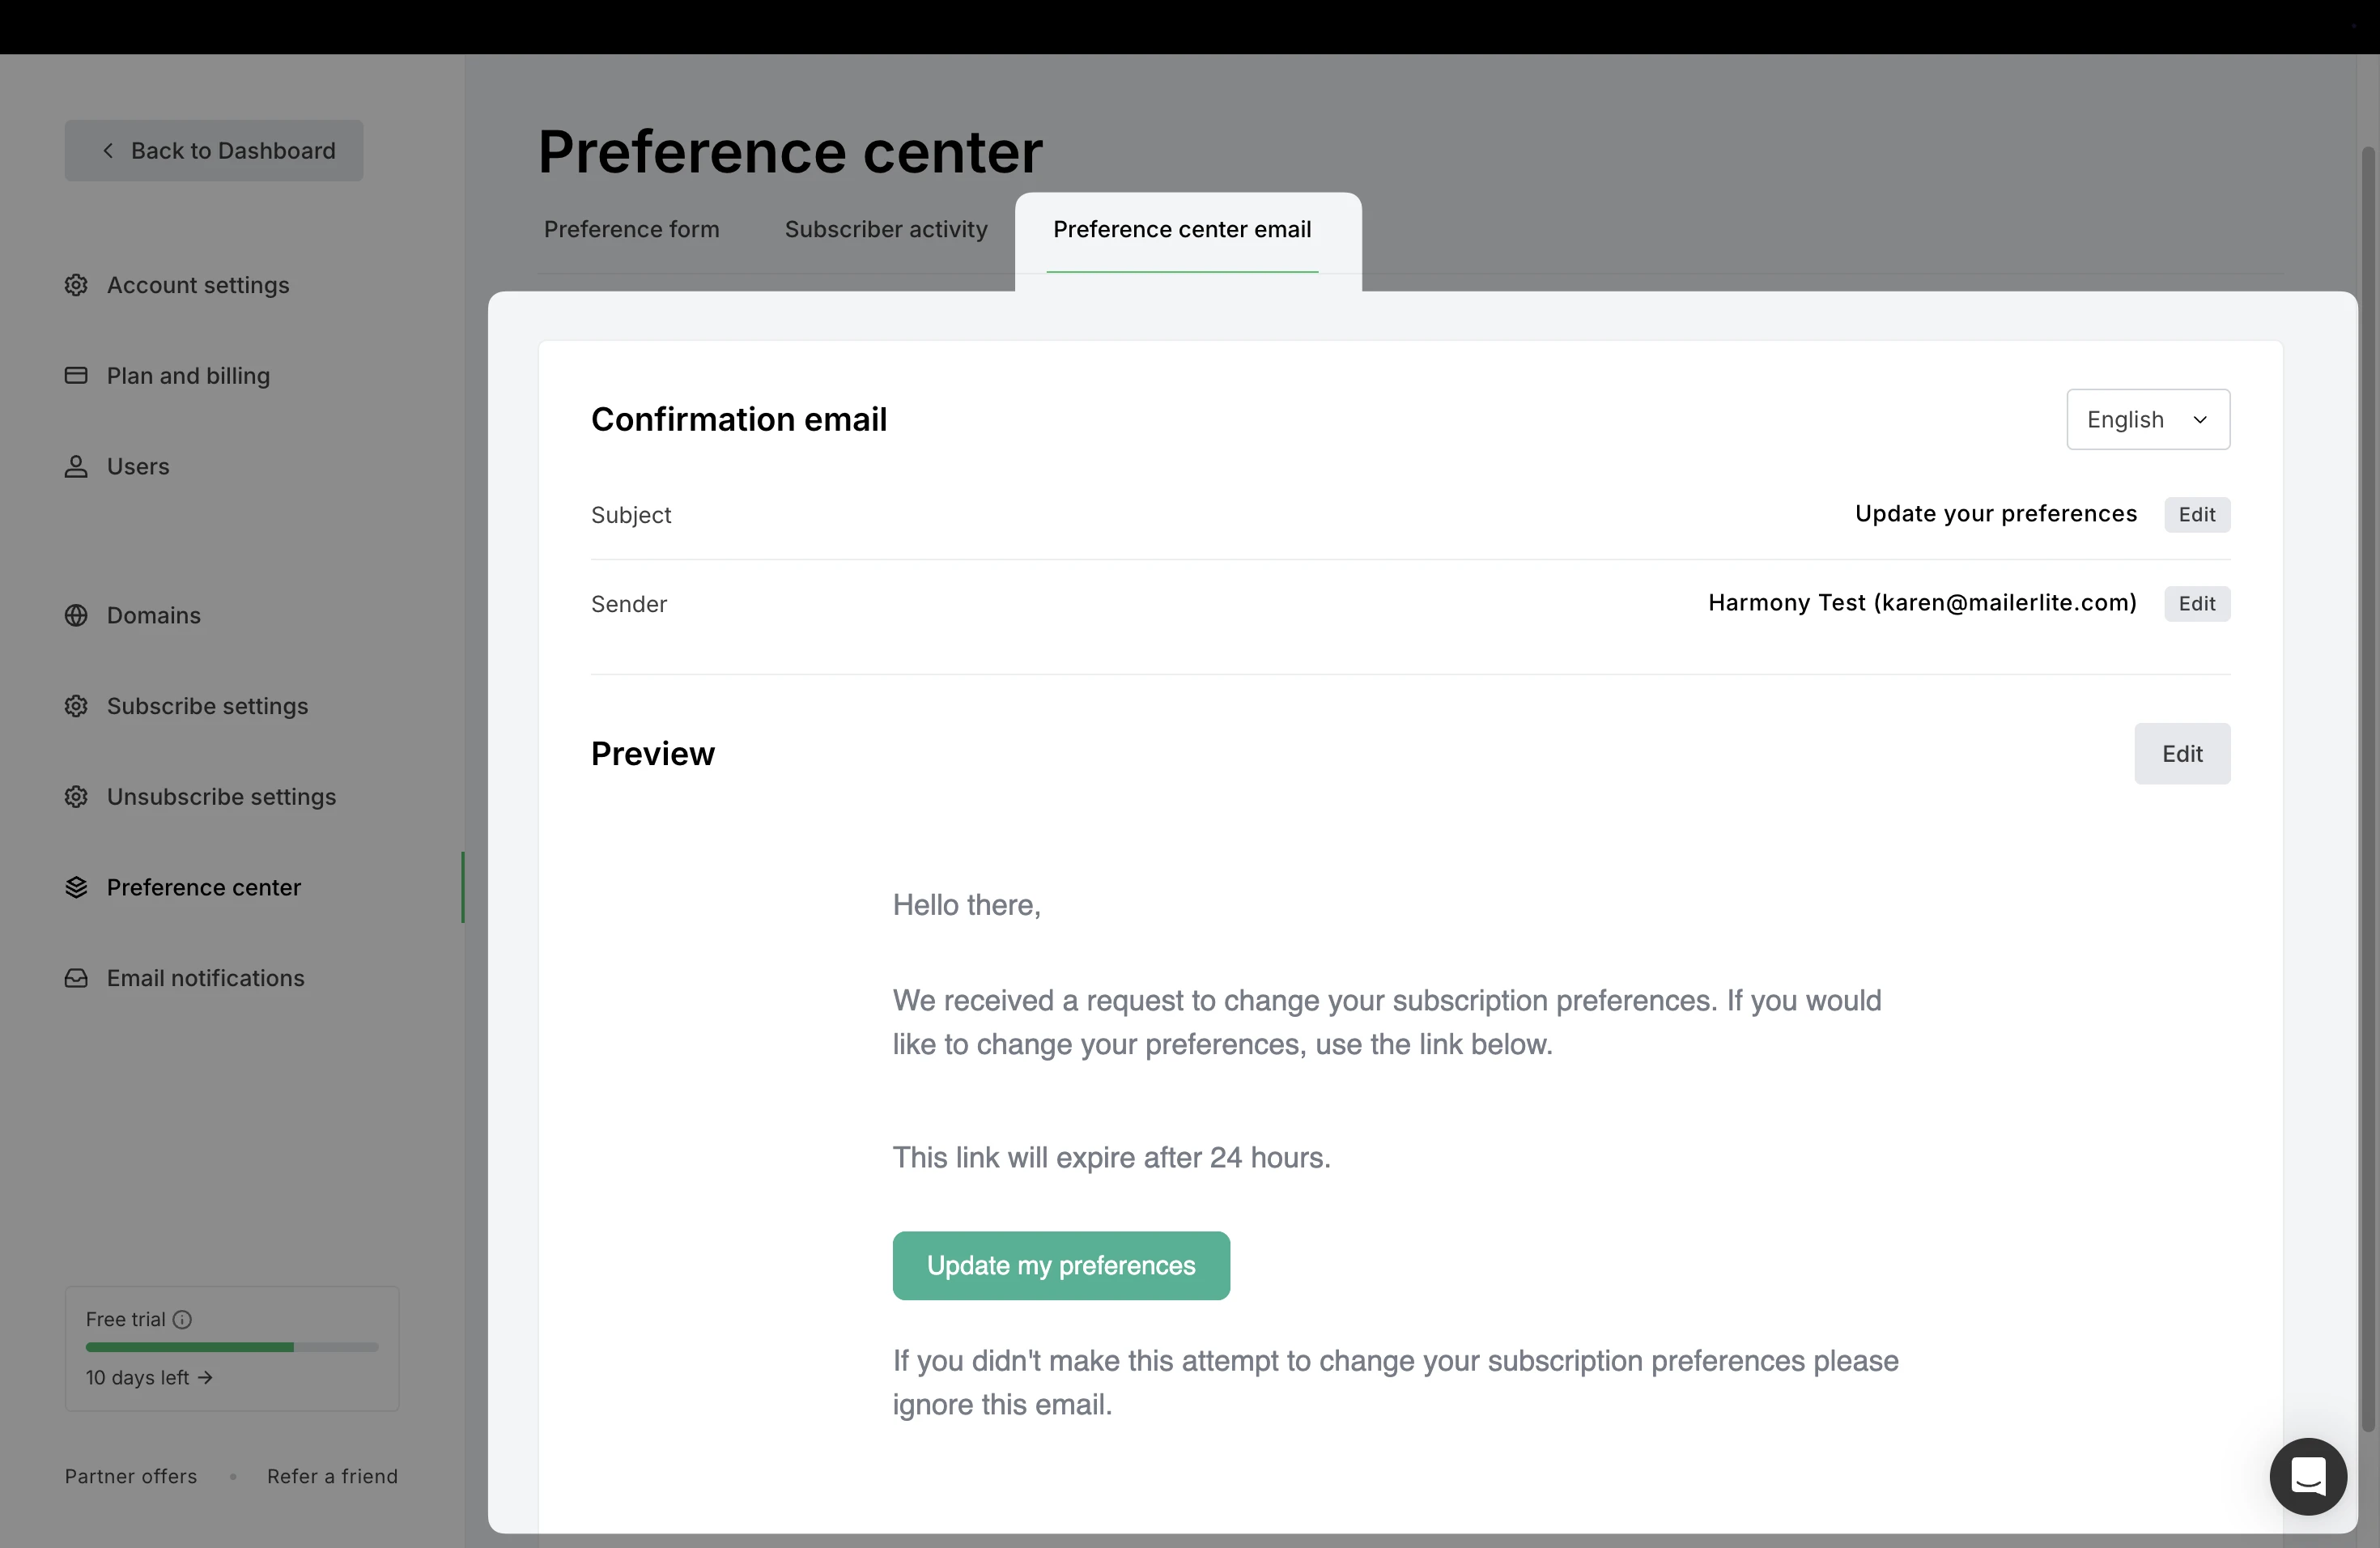2380x1548 pixels.
Task: Click the Free trial progress bar
Action: [x=232, y=1347]
